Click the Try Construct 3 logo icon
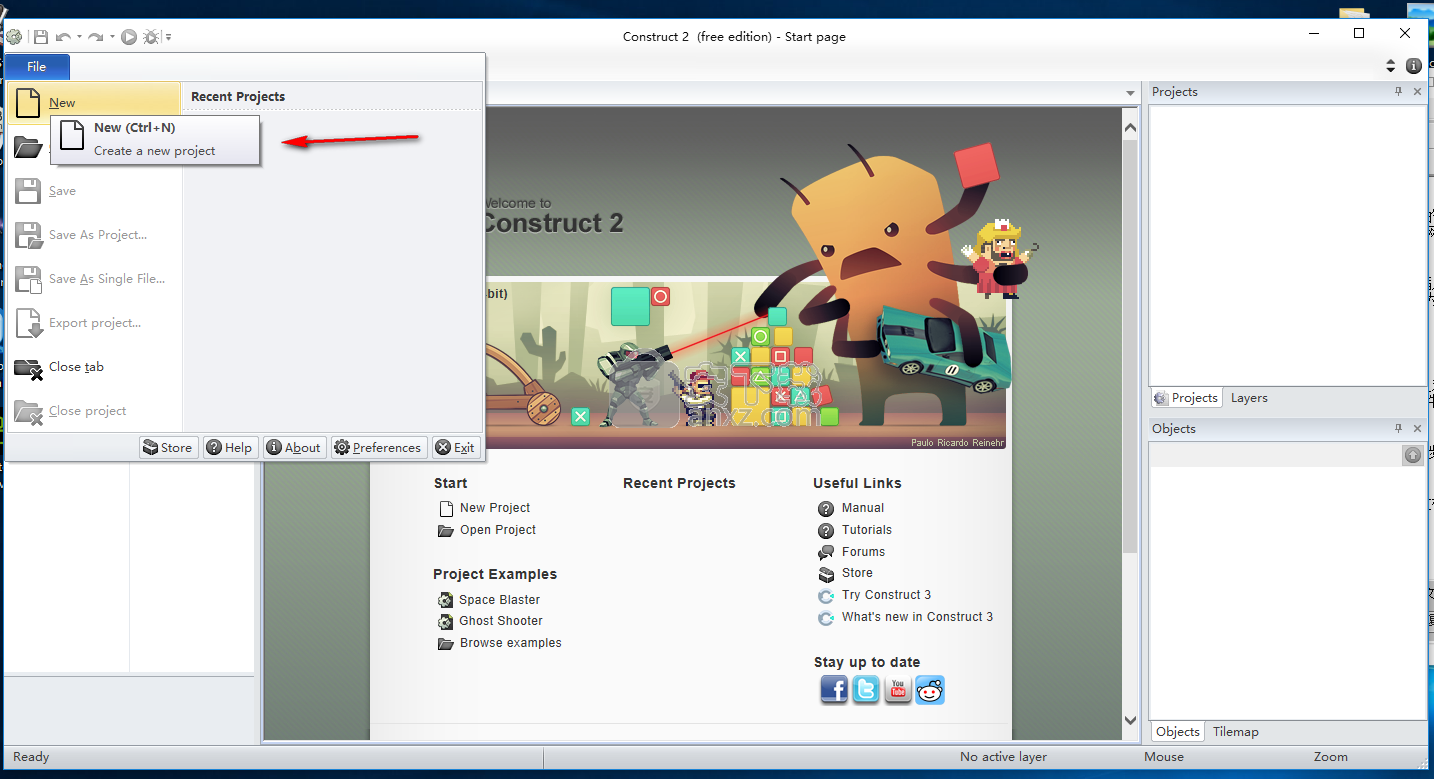Screen dimensions: 1434x779 [x=826, y=596]
